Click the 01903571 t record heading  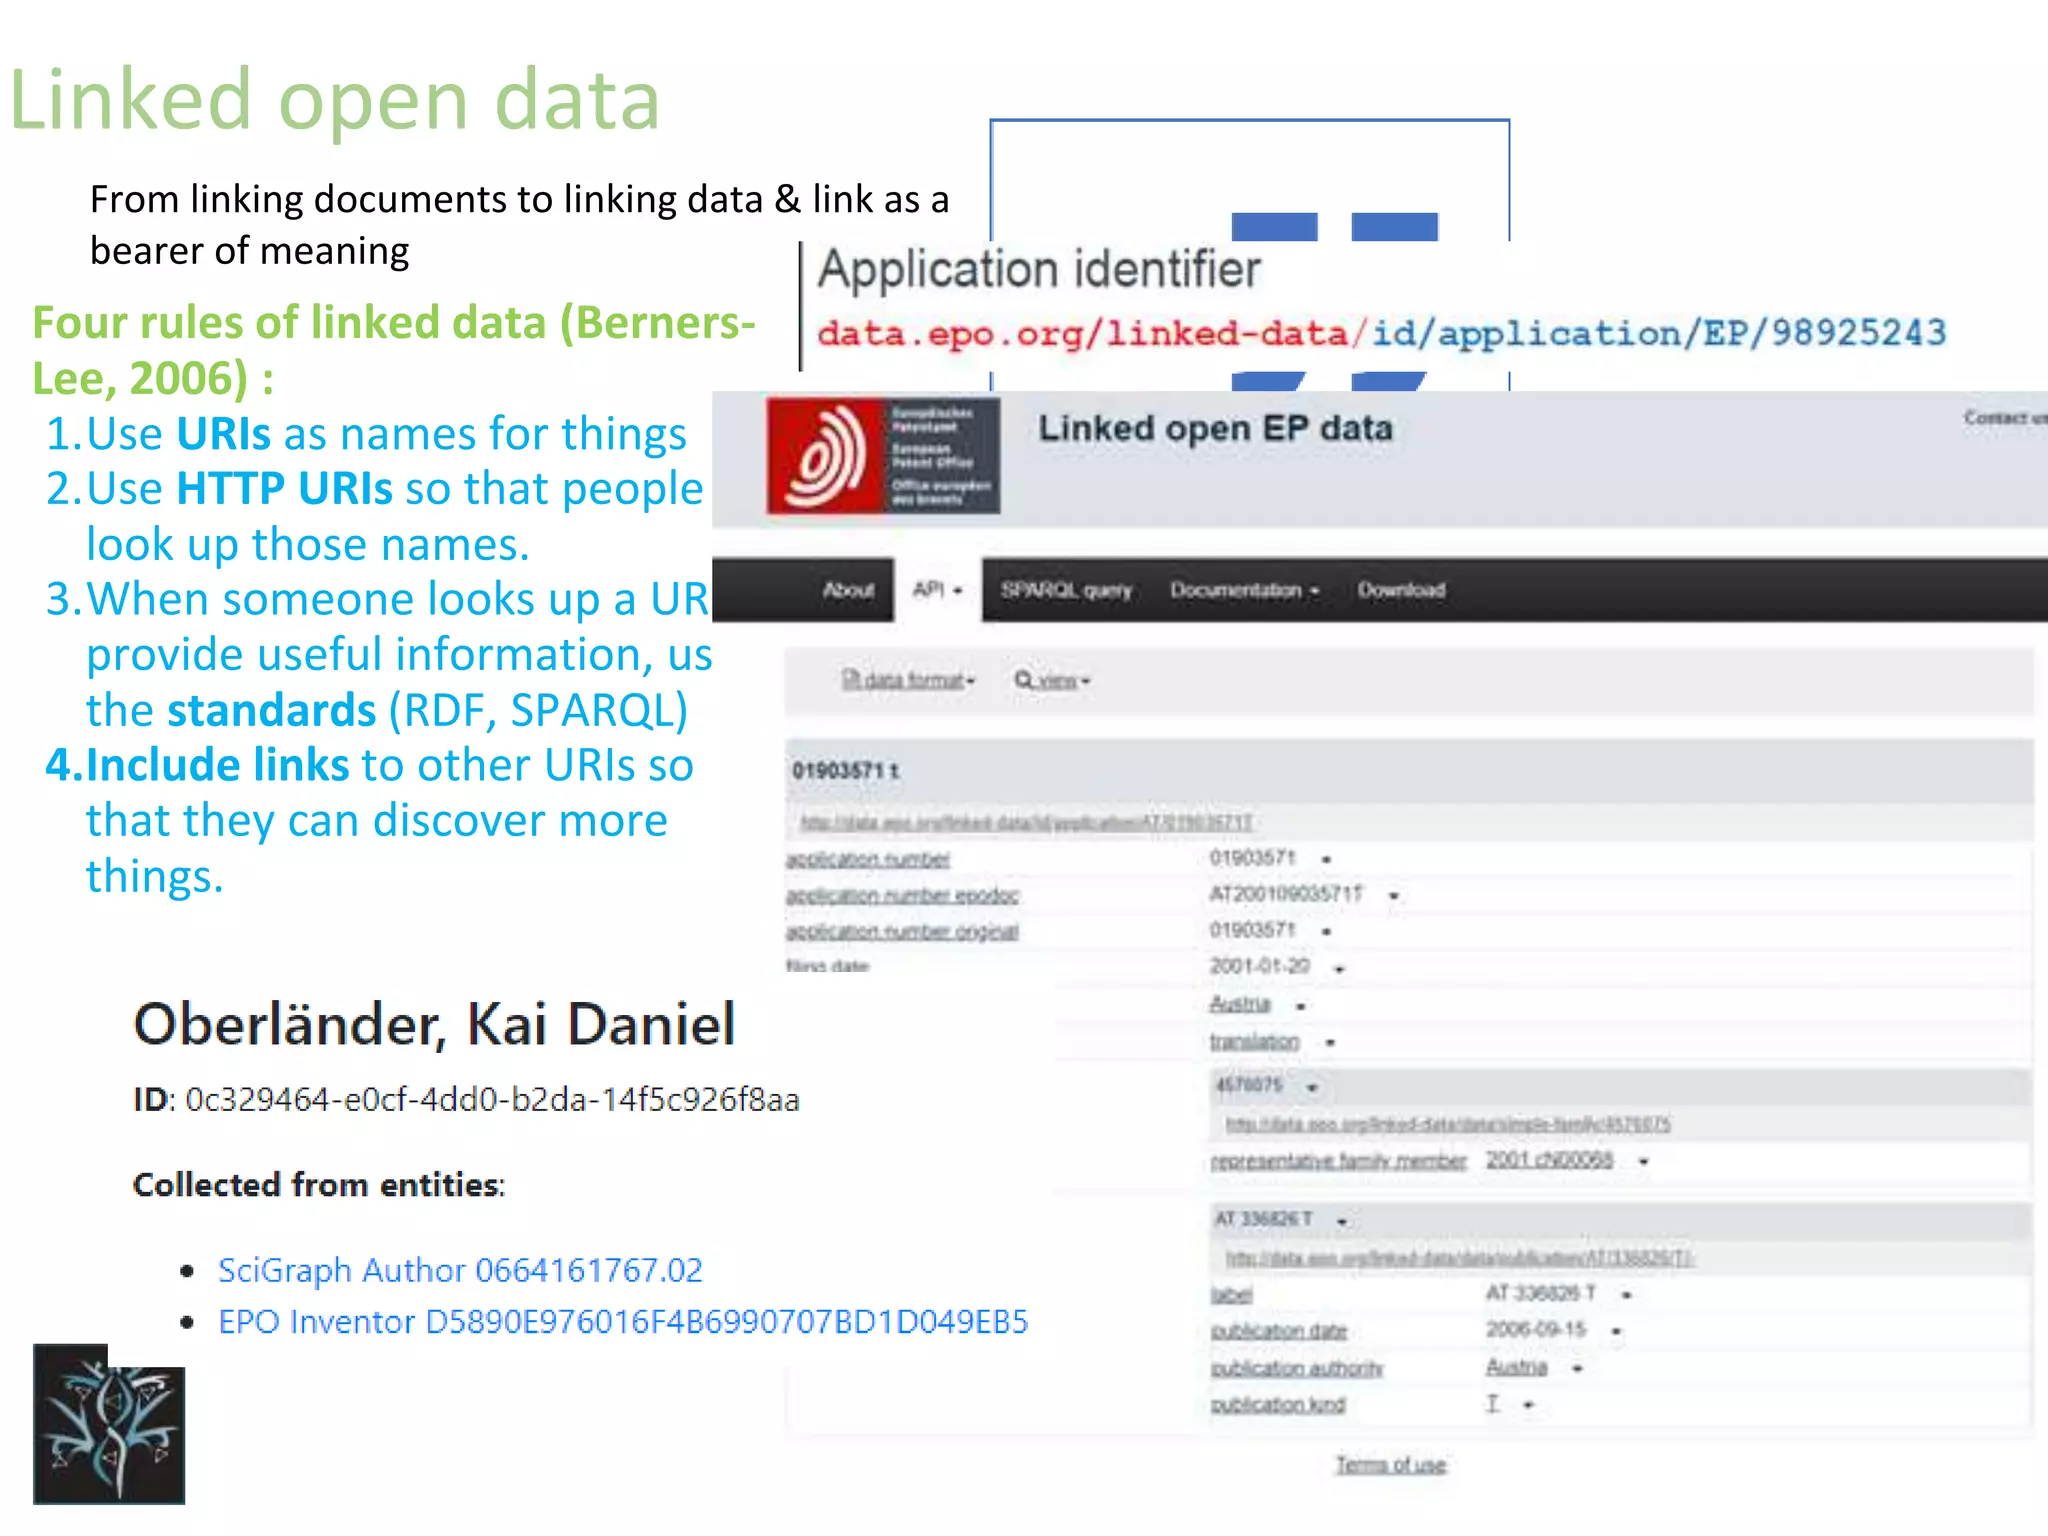click(846, 770)
